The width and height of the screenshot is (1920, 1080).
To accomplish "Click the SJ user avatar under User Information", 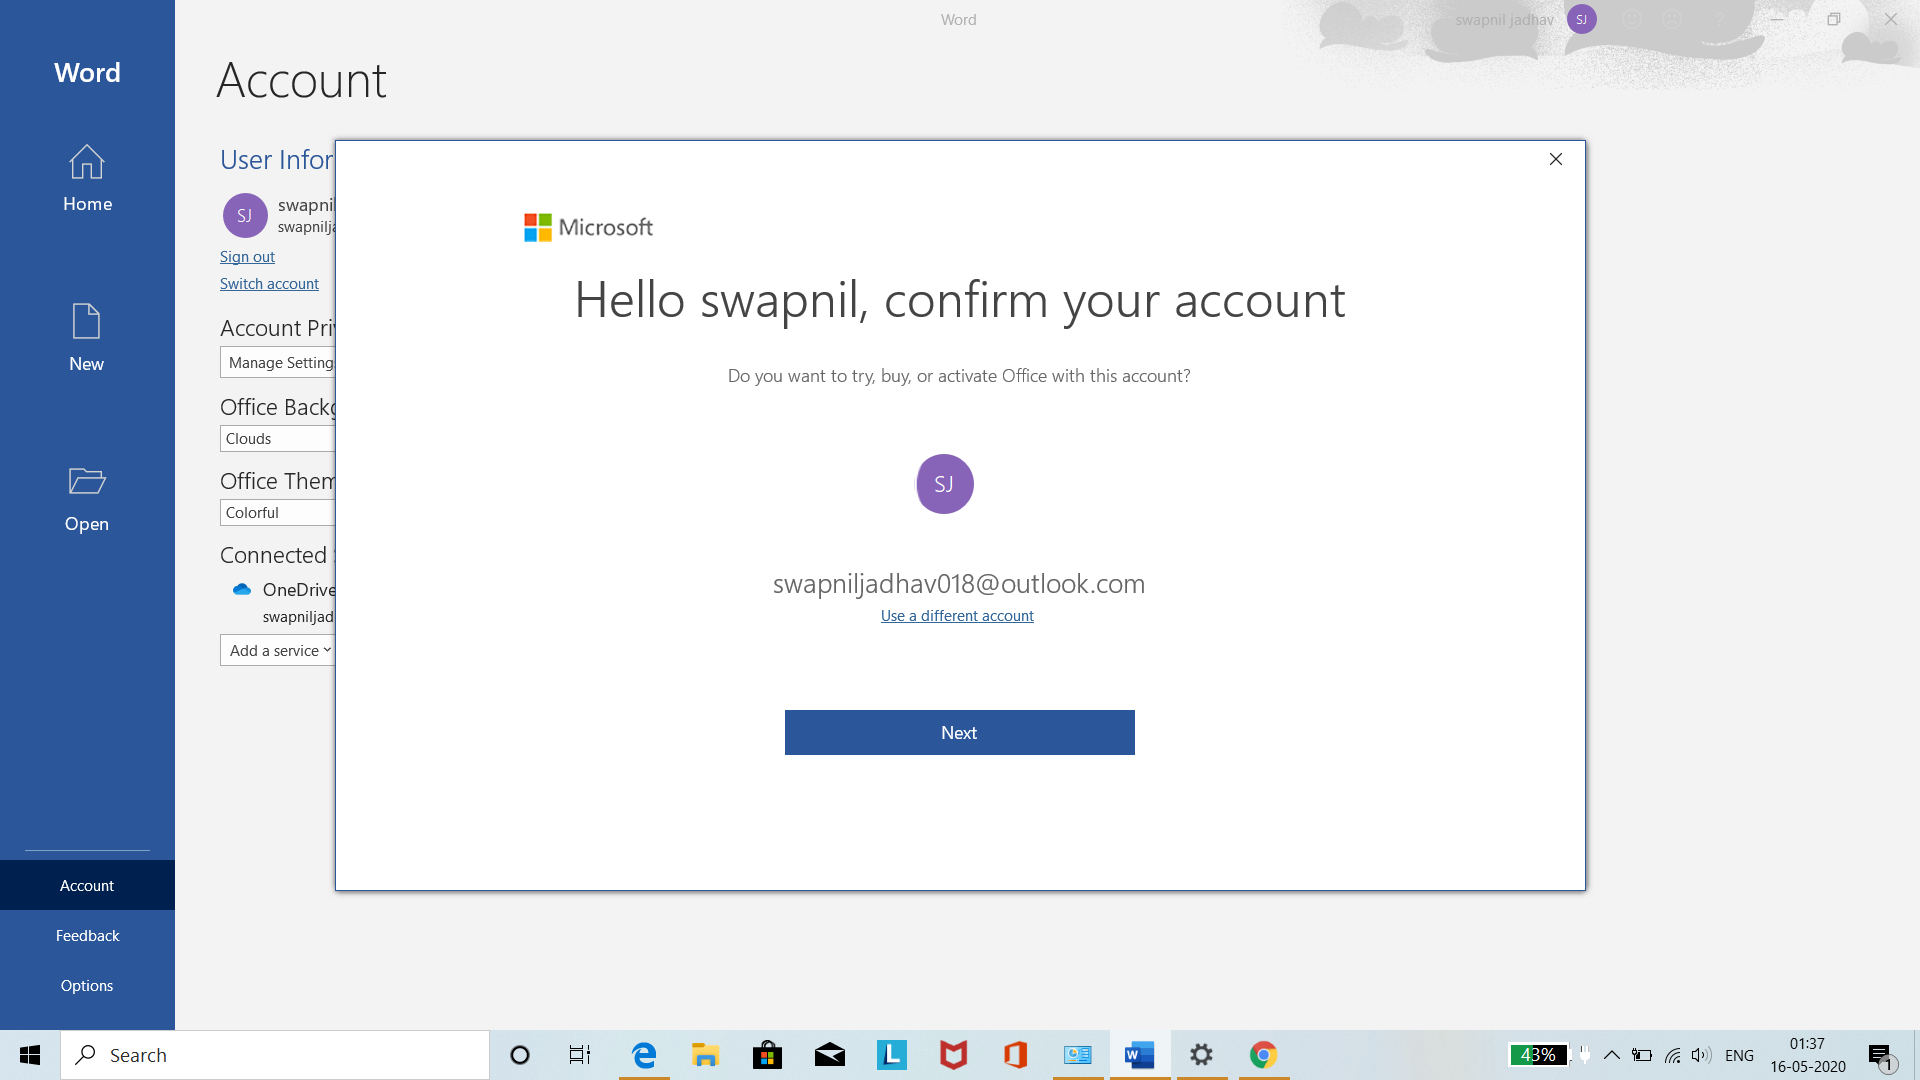I will coord(245,215).
